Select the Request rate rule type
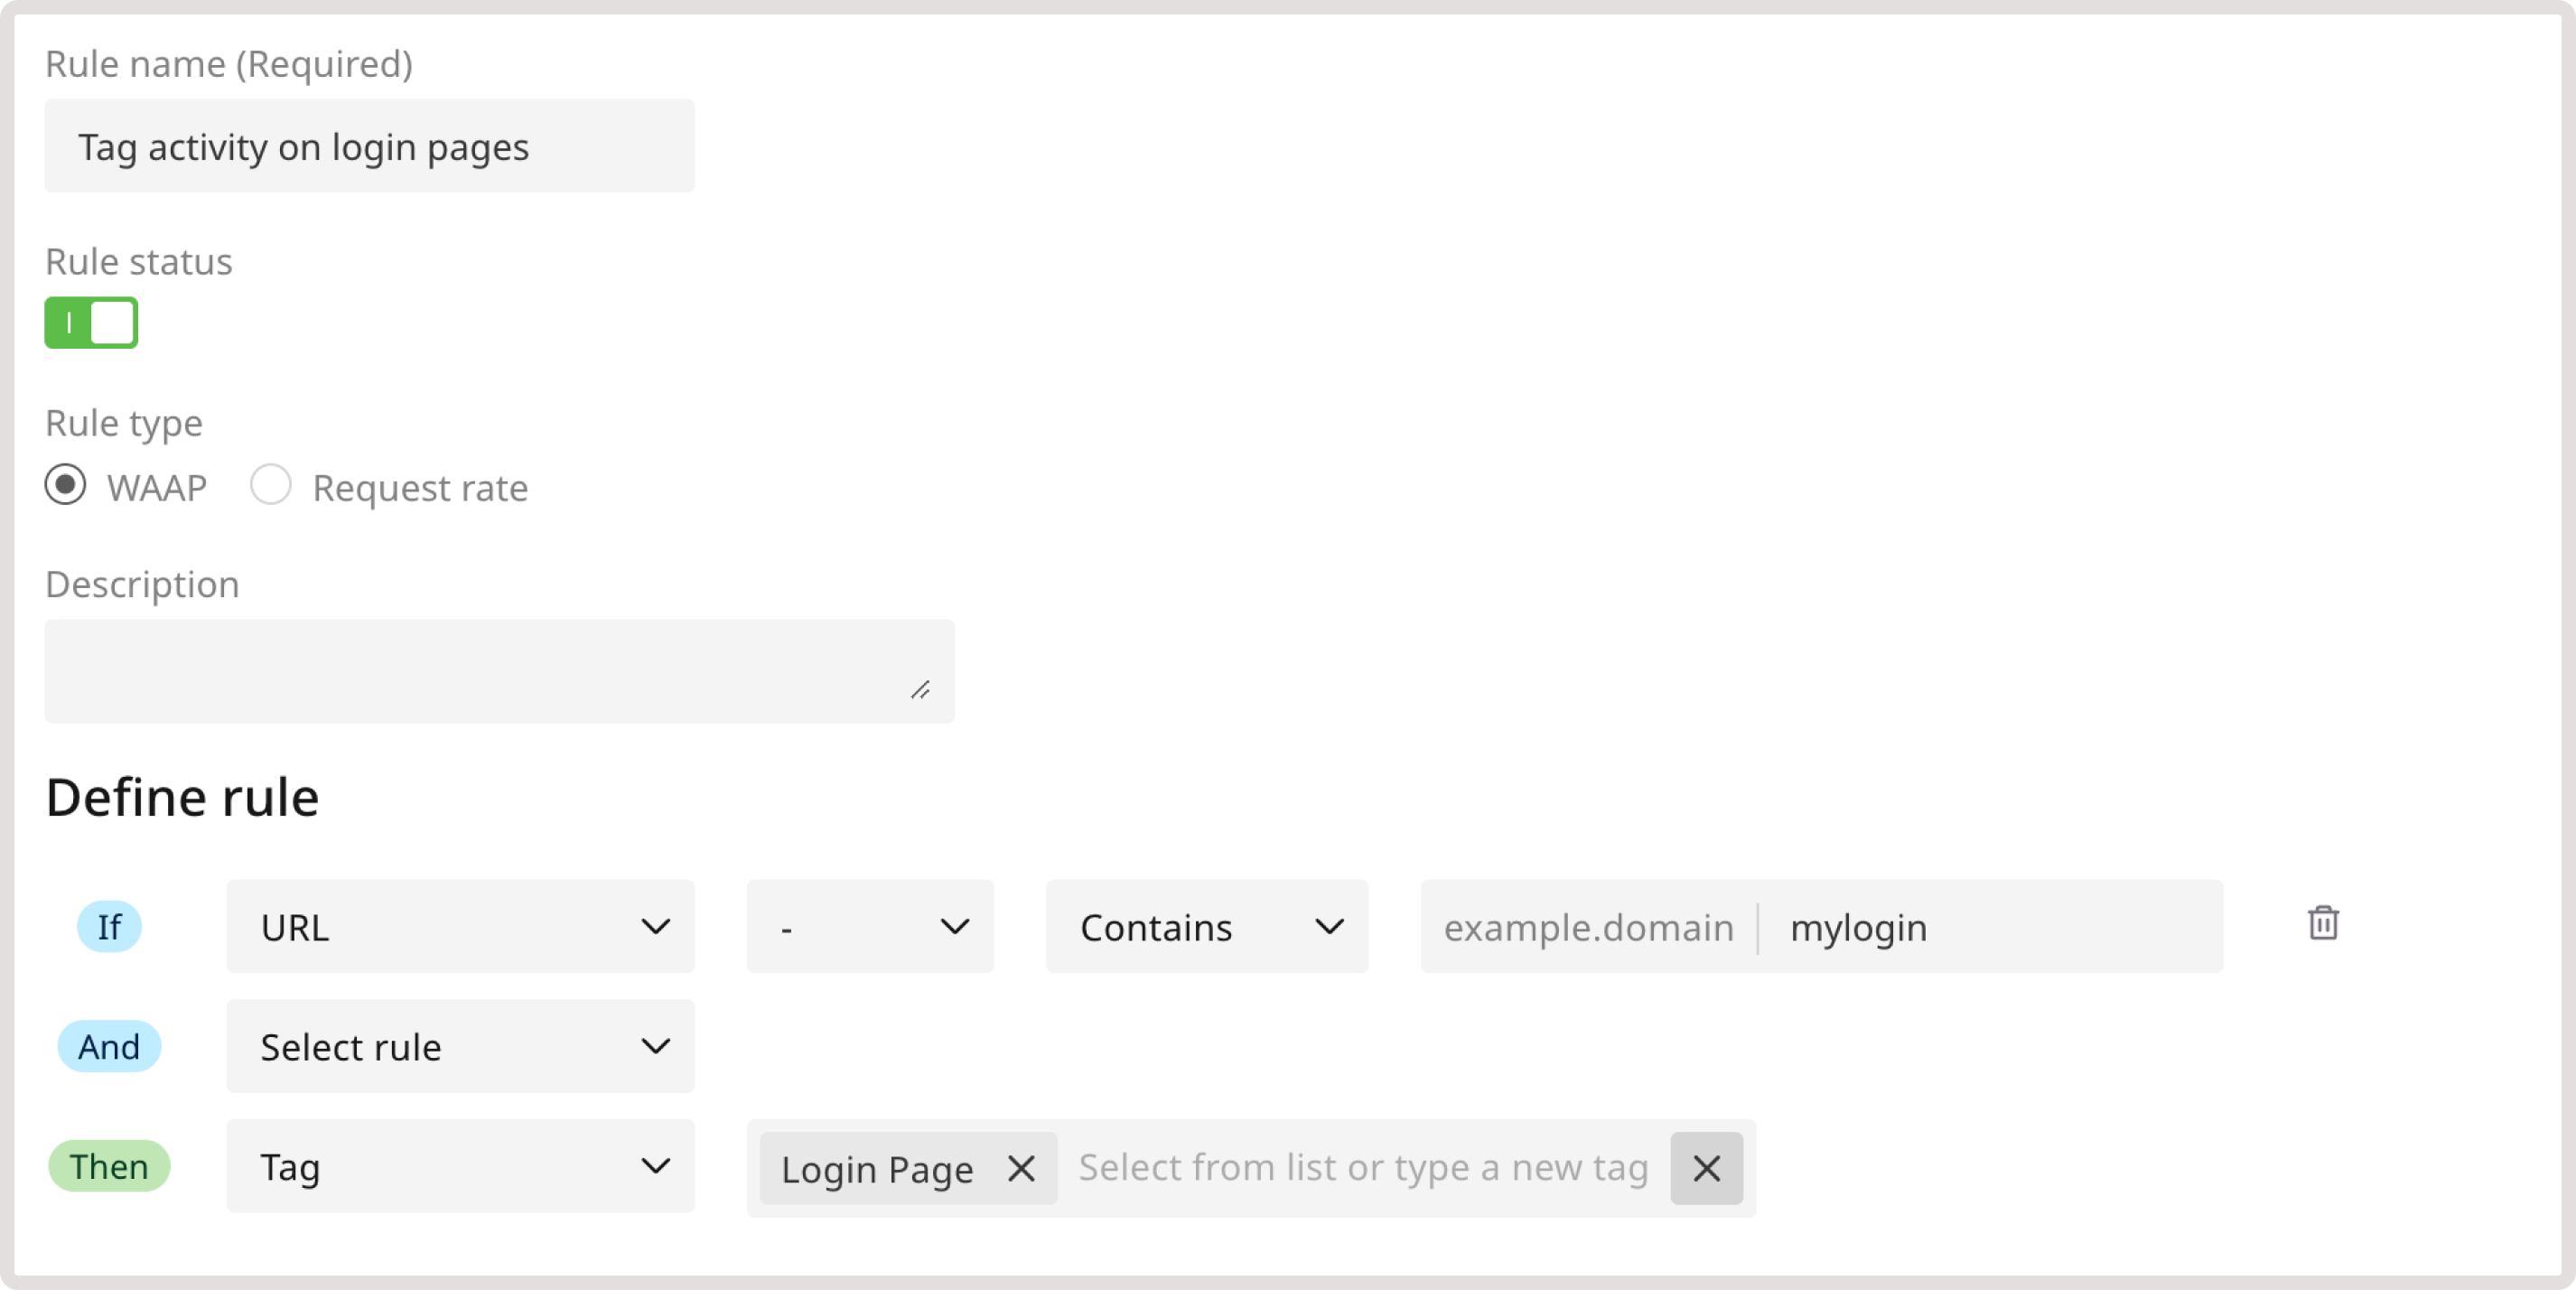This screenshot has width=2576, height=1290. coord(270,485)
